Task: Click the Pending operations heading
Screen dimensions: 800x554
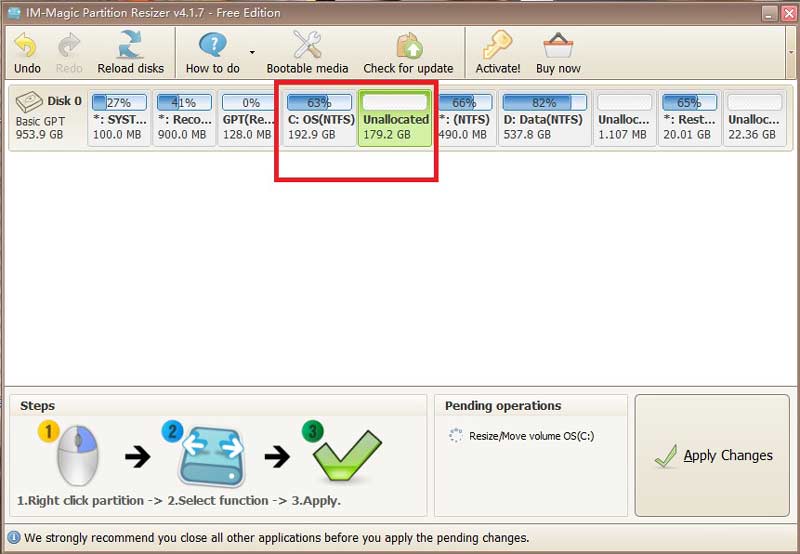Action: tap(503, 406)
